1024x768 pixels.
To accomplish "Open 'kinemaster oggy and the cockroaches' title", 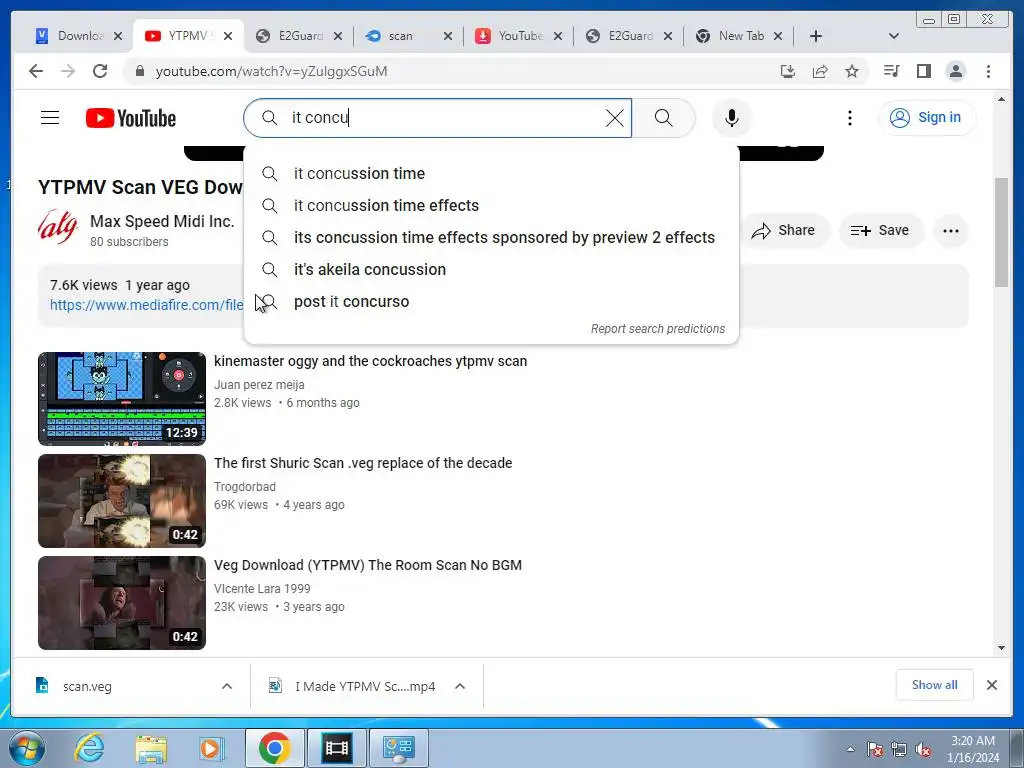I will [x=370, y=361].
